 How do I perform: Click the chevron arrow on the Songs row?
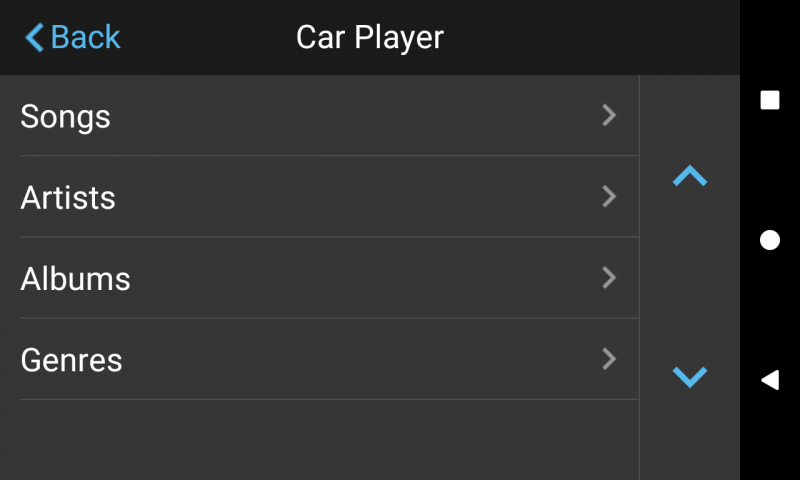pos(609,116)
